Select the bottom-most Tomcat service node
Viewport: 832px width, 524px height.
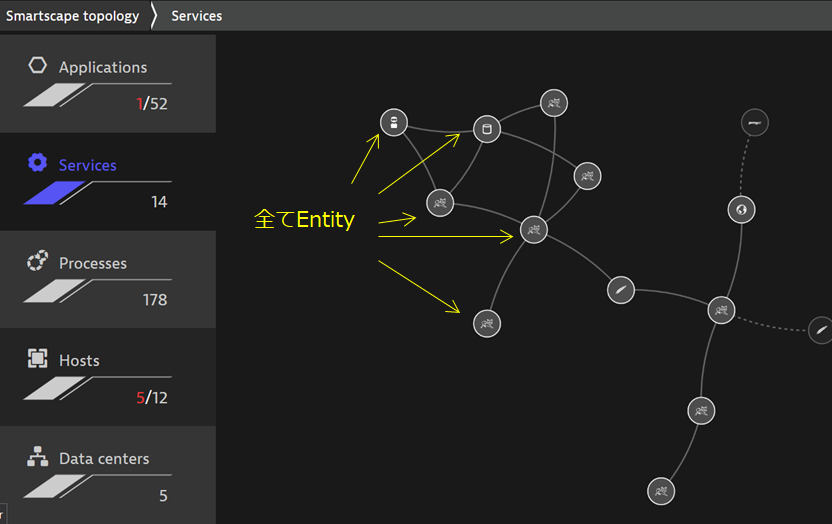(661, 491)
